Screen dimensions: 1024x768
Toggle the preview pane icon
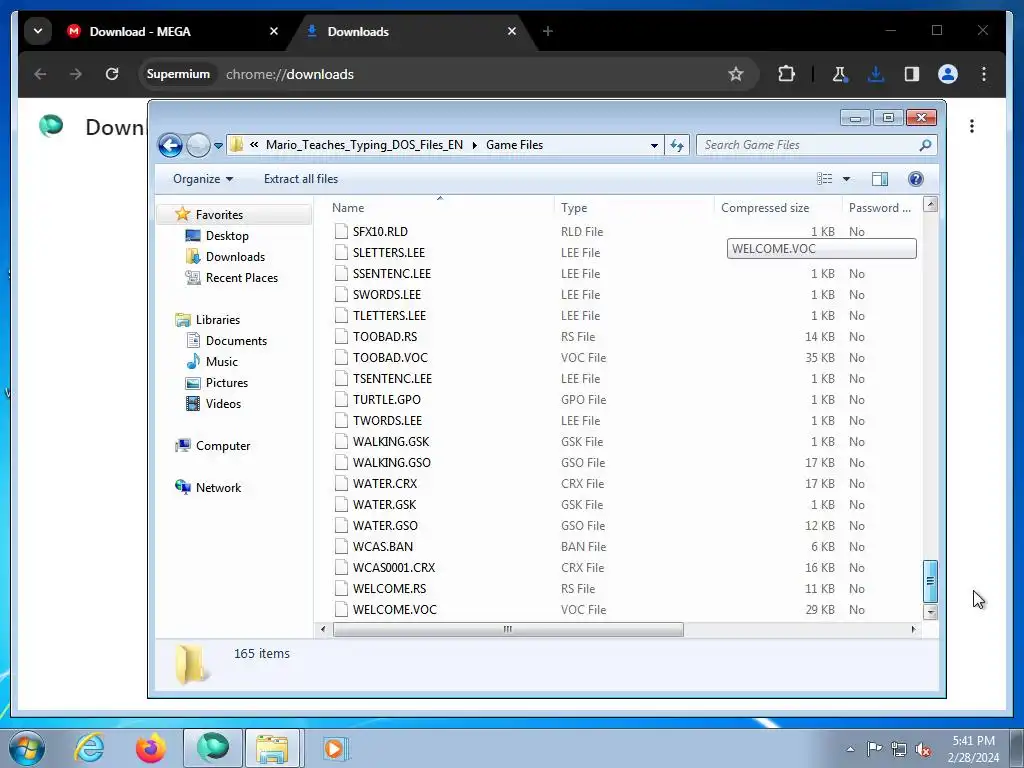click(880, 179)
